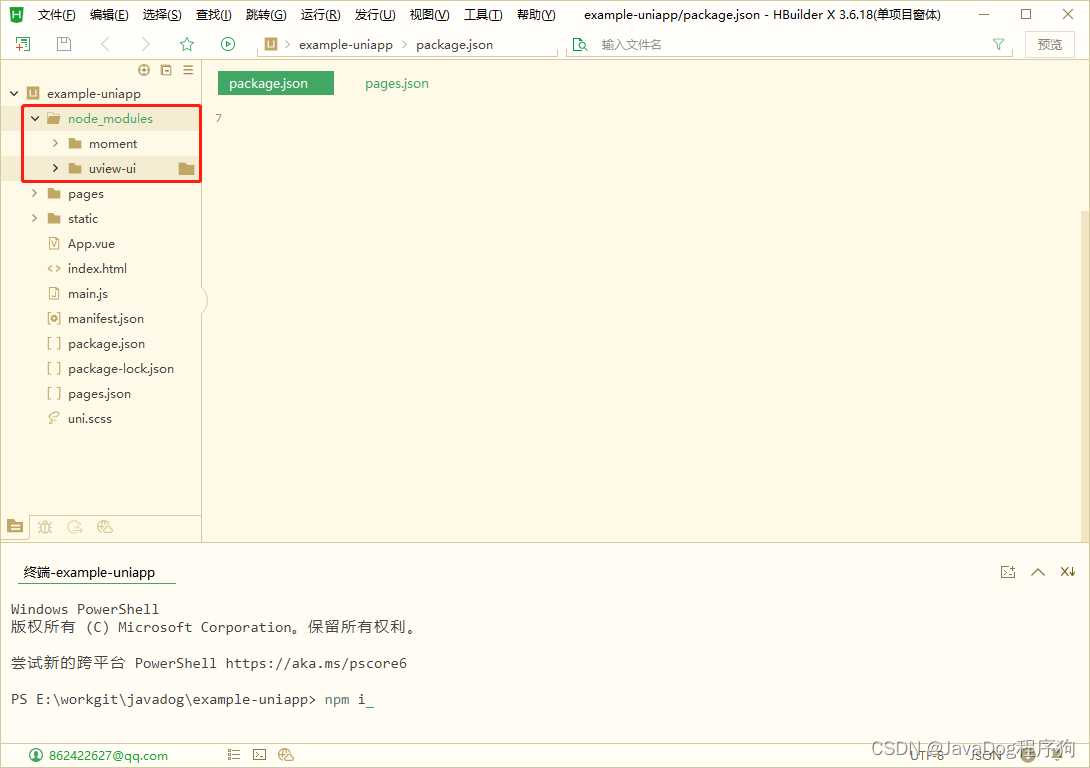Select the locate-current-file crosshair icon

144,70
